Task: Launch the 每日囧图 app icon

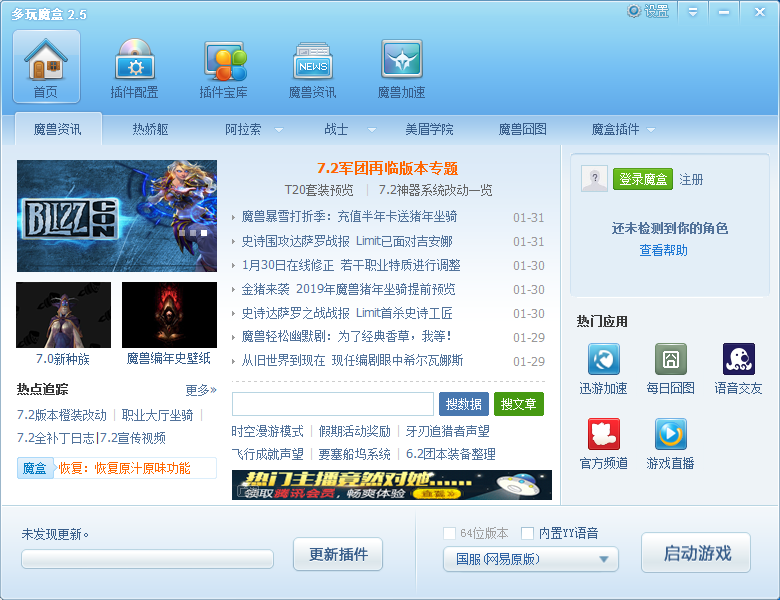Action: (x=671, y=359)
